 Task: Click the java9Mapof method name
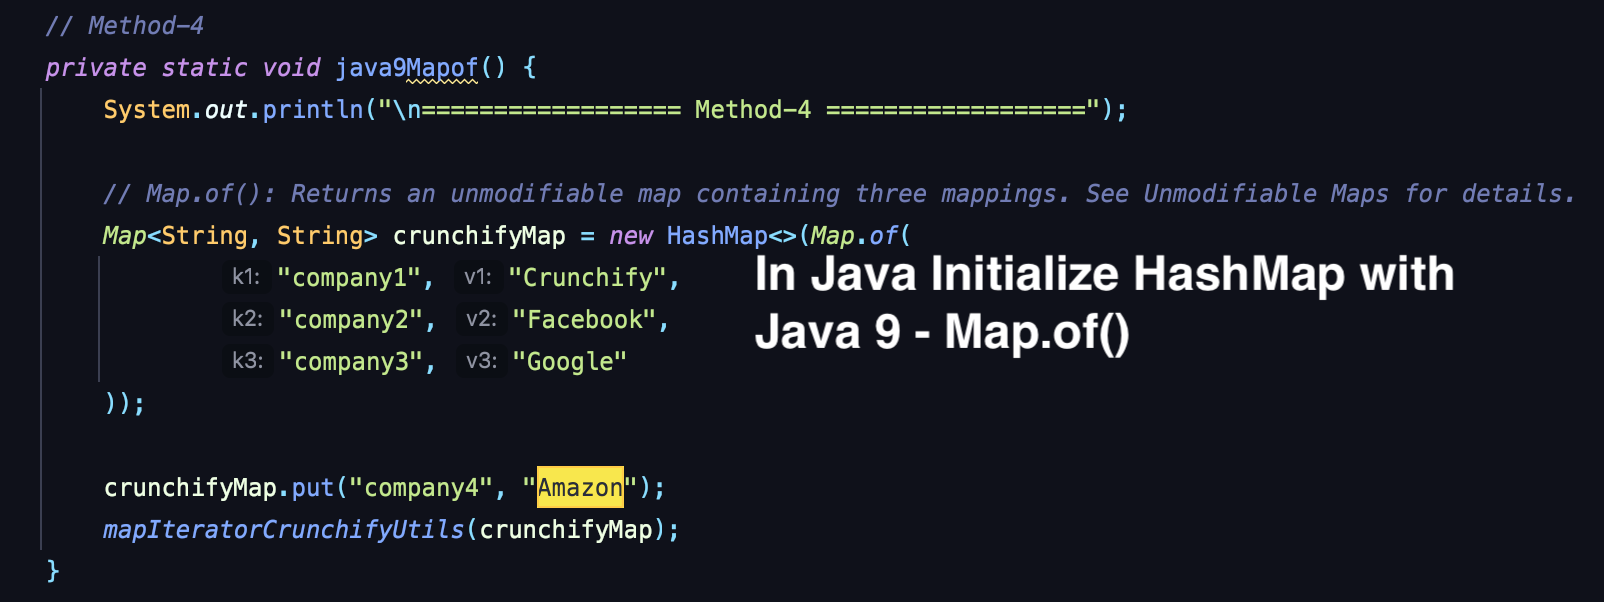[406, 68]
